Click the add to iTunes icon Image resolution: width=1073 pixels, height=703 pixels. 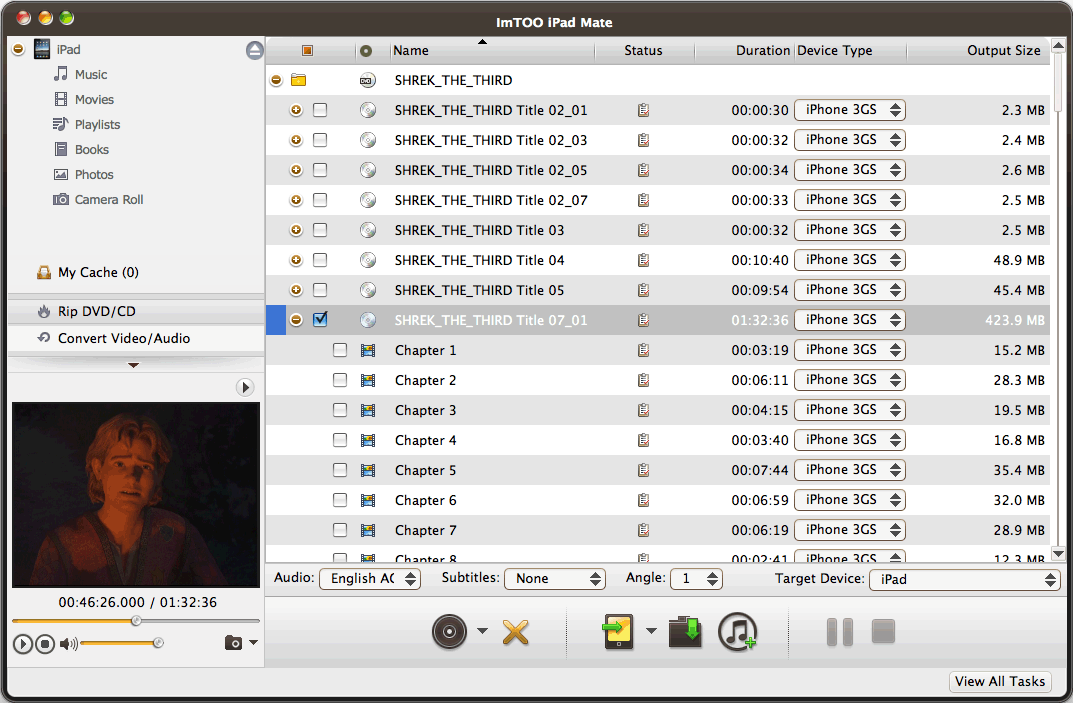737,631
